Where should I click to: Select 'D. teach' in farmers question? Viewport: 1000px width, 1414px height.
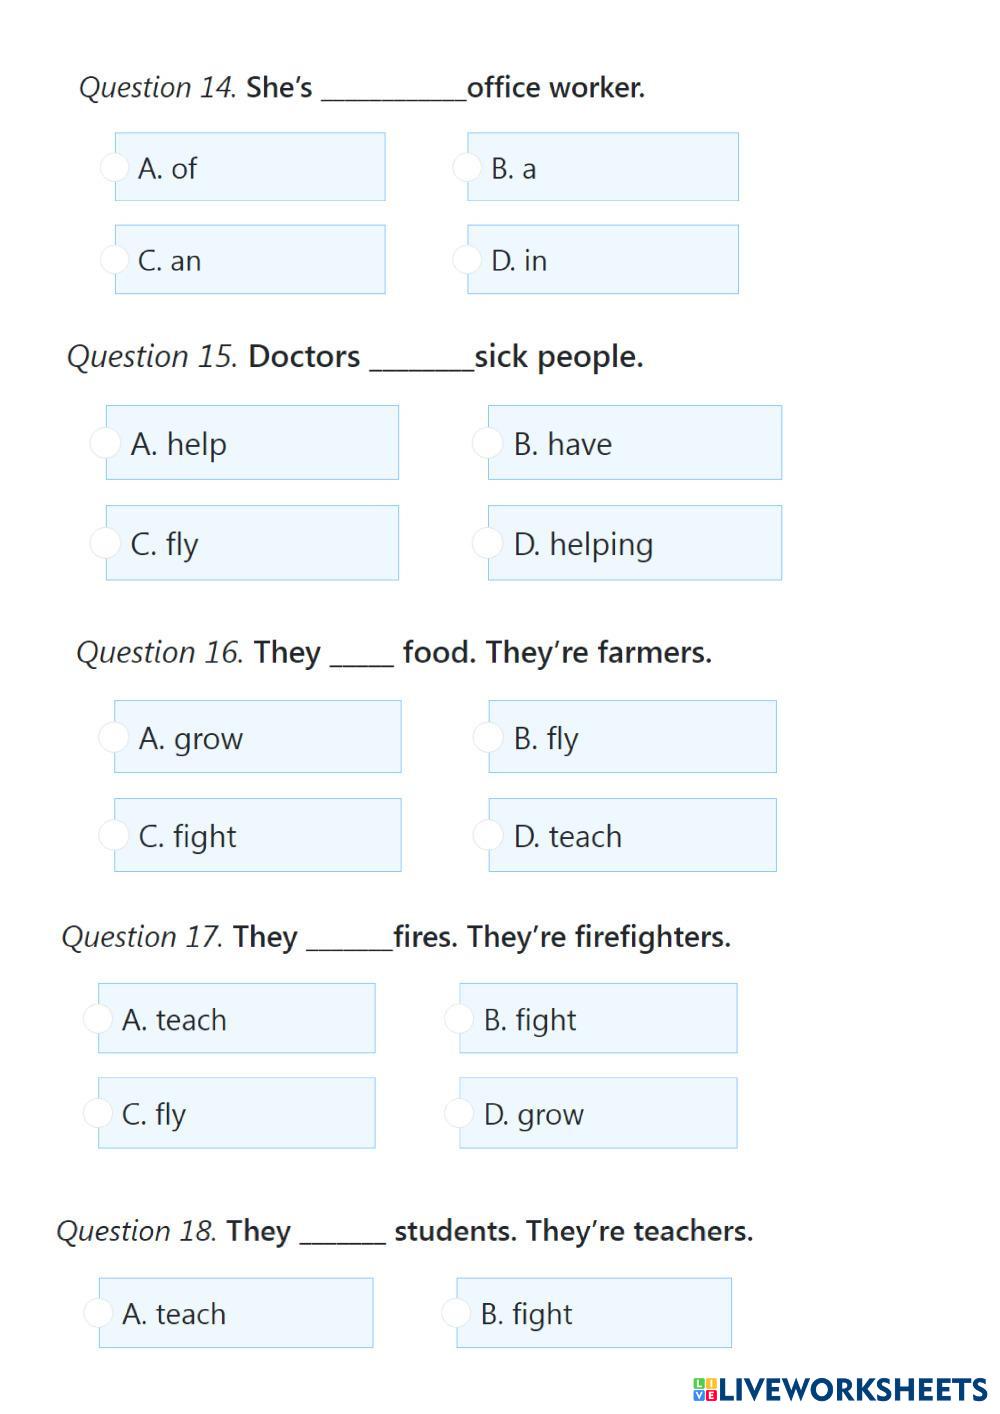(487, 835)
